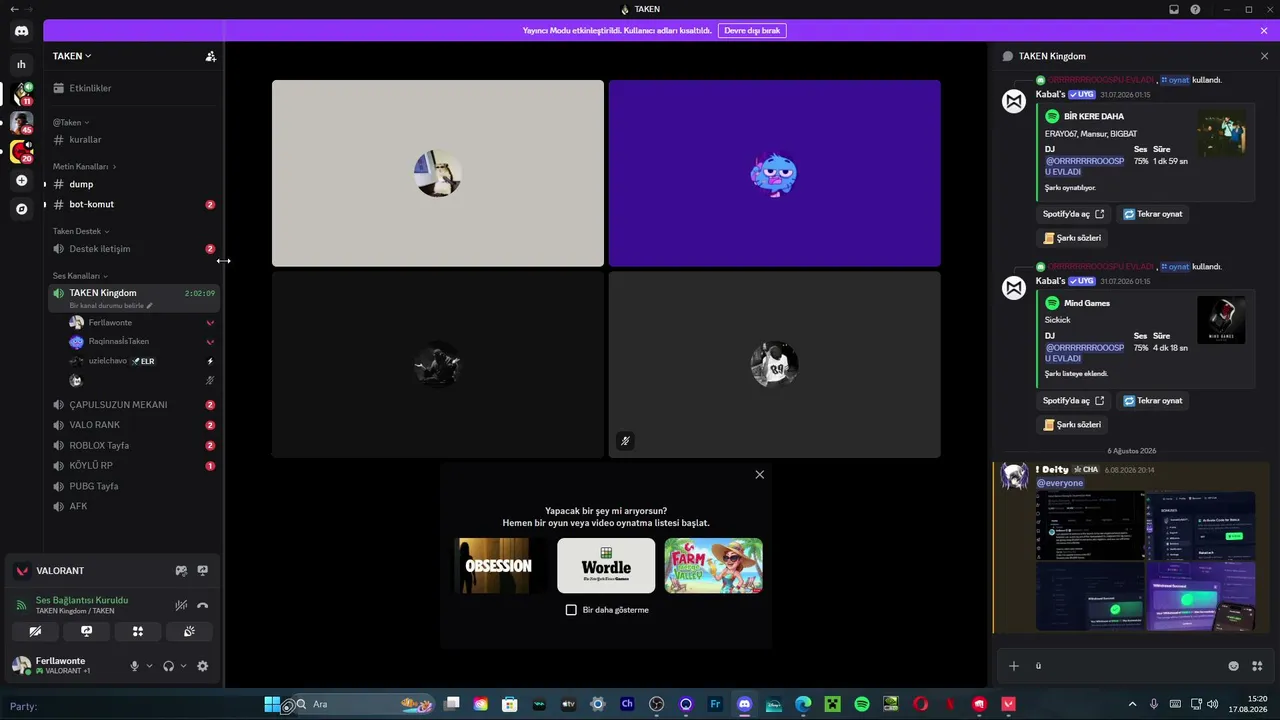Close the activity suggestion popup

point(760,475)
